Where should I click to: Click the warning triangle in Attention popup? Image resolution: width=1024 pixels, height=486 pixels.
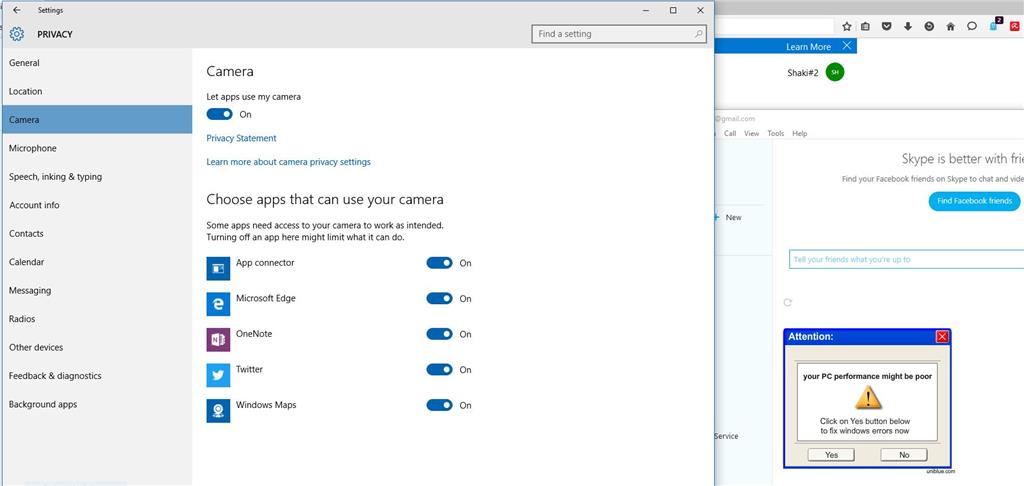tap(868, 397)
